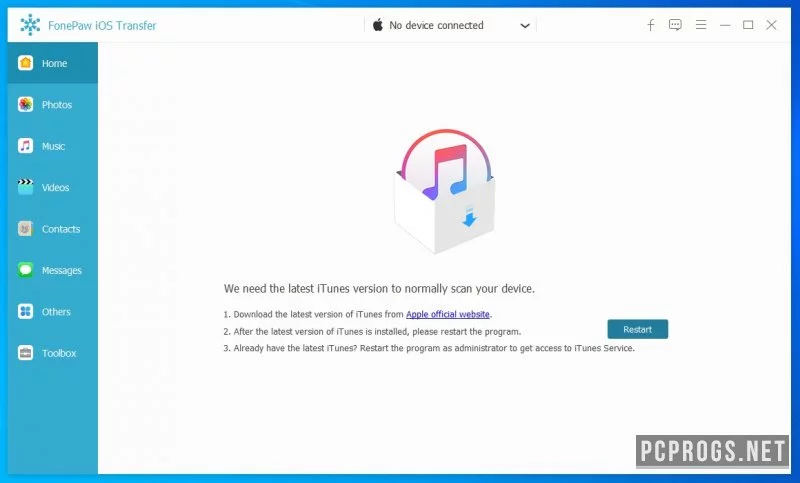This screenshot has height=483, width=800.
Task: Click the FonePaw snowflake logo icon
Action: (x=30, y=25)
